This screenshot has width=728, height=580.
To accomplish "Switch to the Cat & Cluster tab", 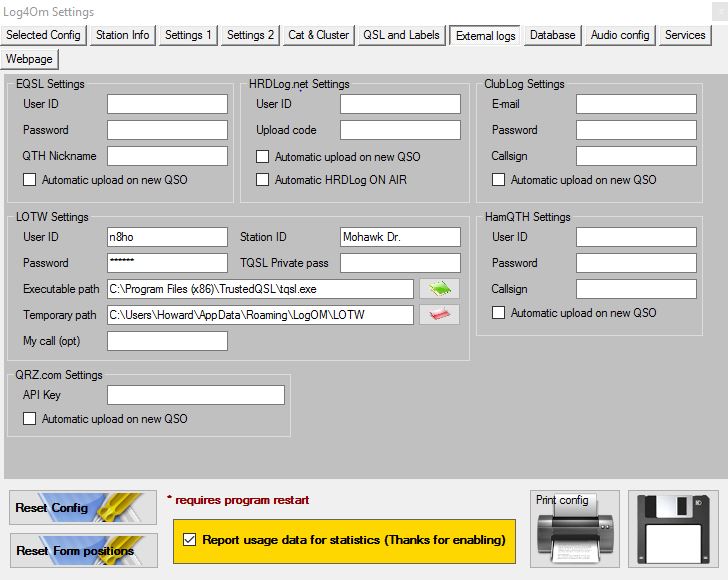I will pyautogui.click(x=318, y=35).
